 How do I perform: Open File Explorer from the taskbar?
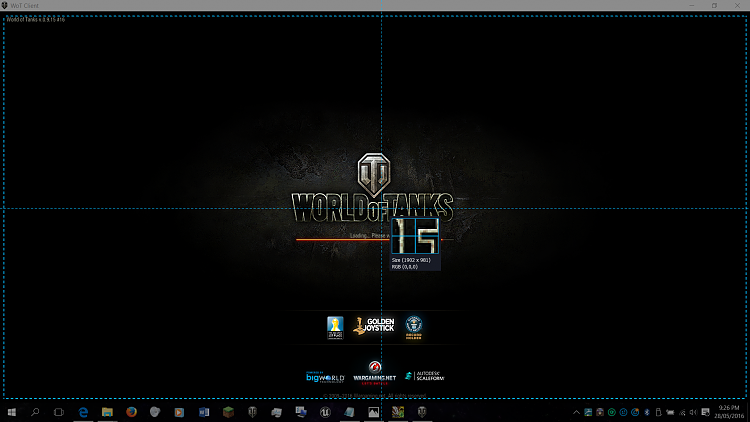click(x=107, y=412)
